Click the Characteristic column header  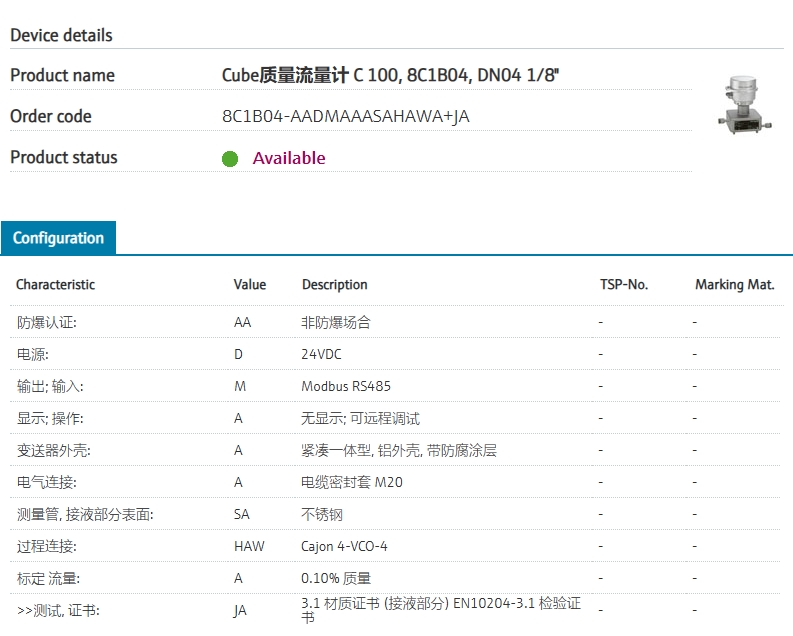56,285
